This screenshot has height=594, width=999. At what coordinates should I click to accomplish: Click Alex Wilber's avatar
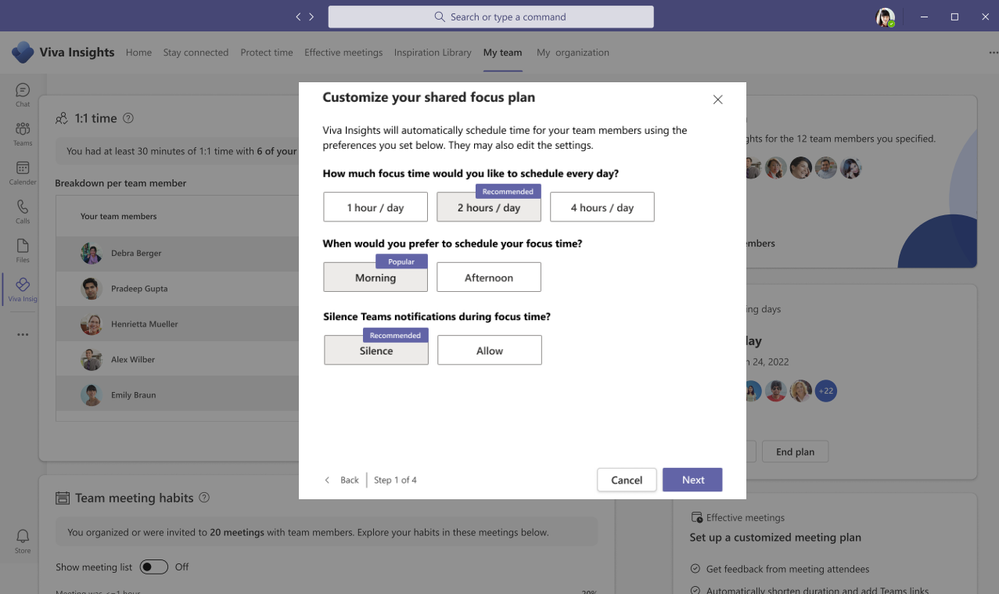(x=91, y=359)
